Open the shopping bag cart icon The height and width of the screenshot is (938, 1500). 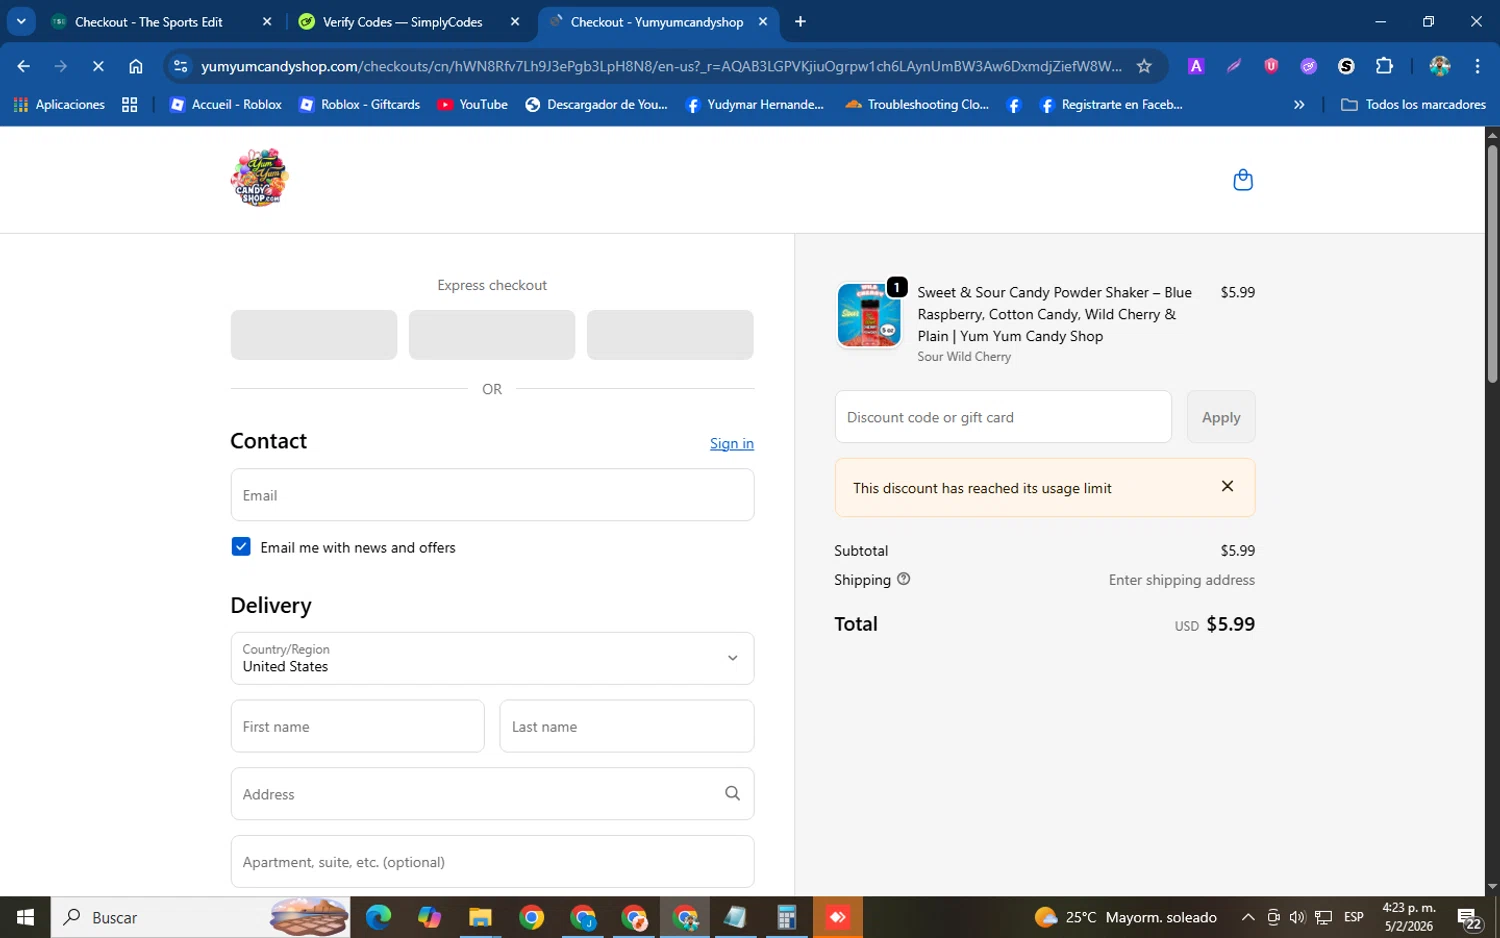click(x=1243, y=180)
